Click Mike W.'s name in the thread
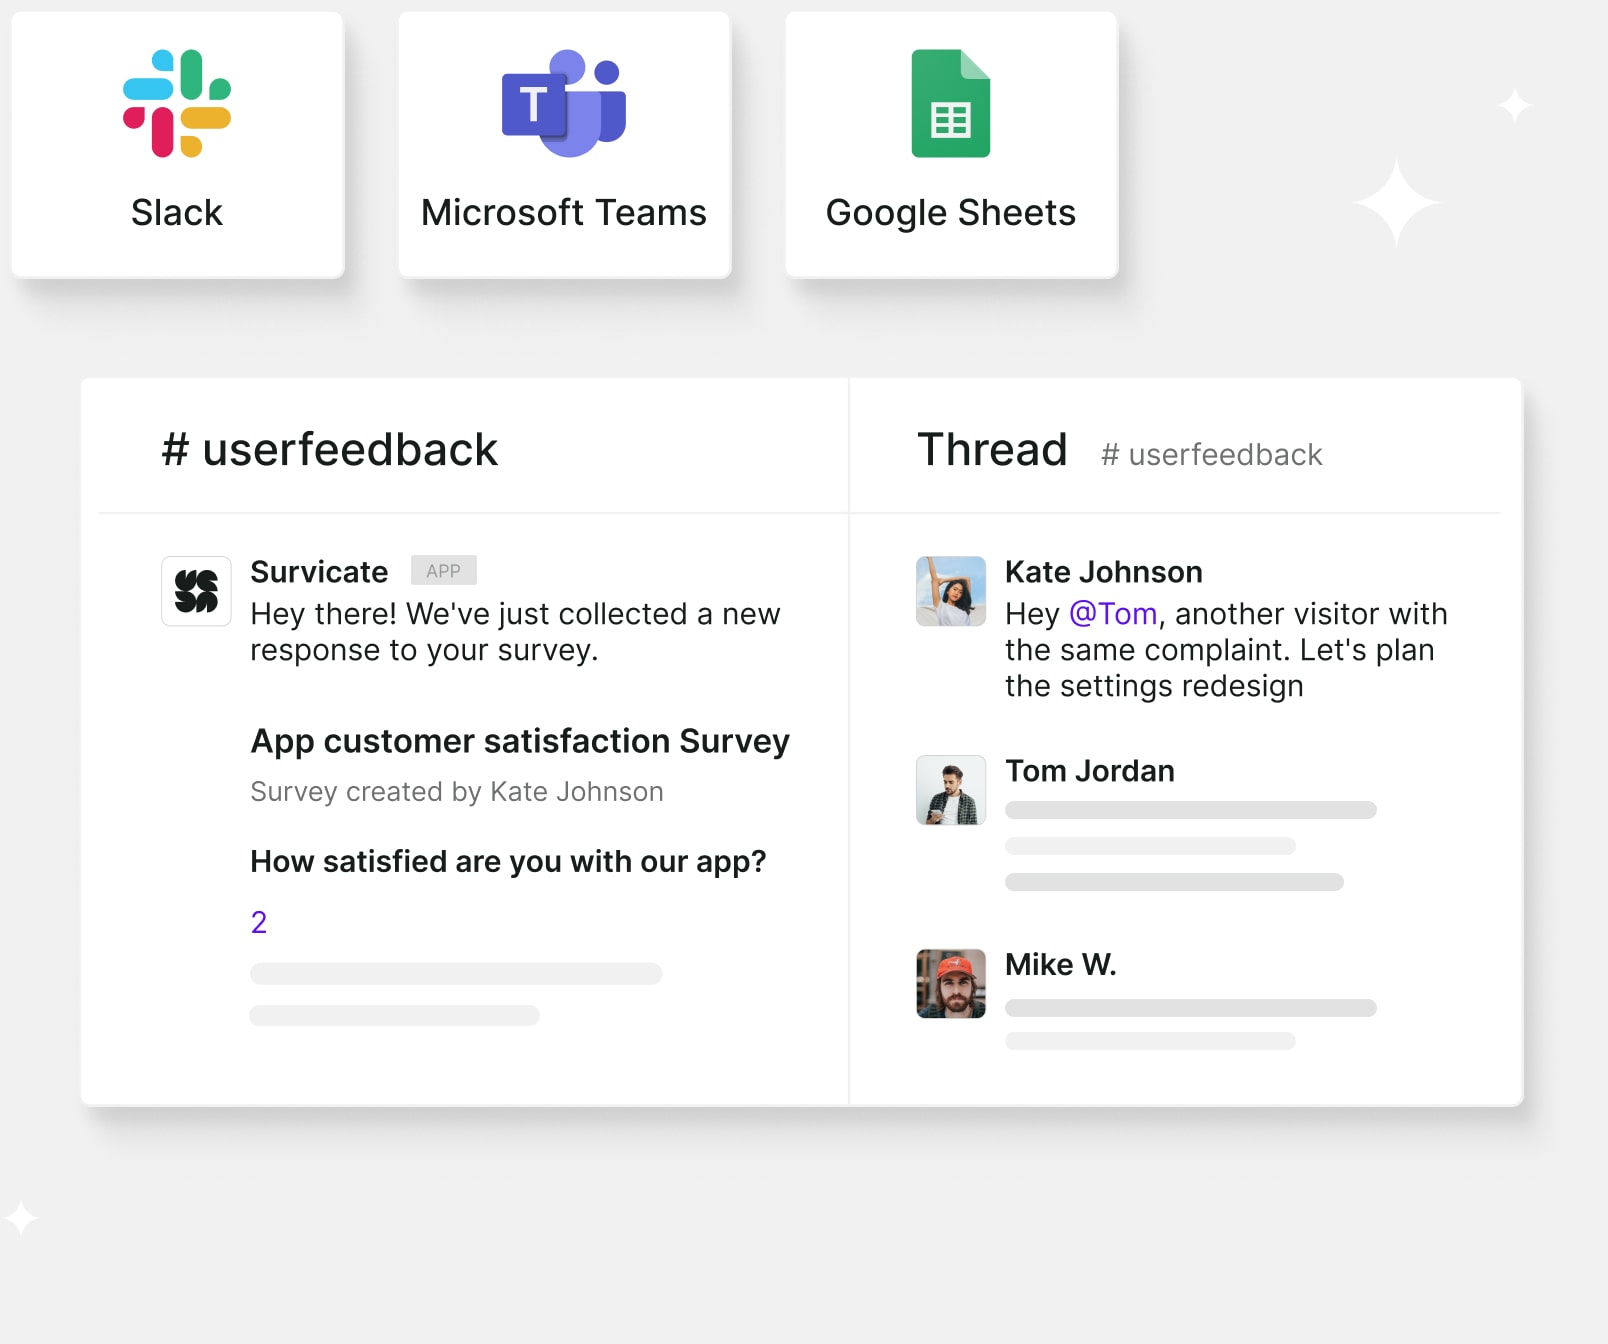1608x1344 pixels. click(1061, 965)
